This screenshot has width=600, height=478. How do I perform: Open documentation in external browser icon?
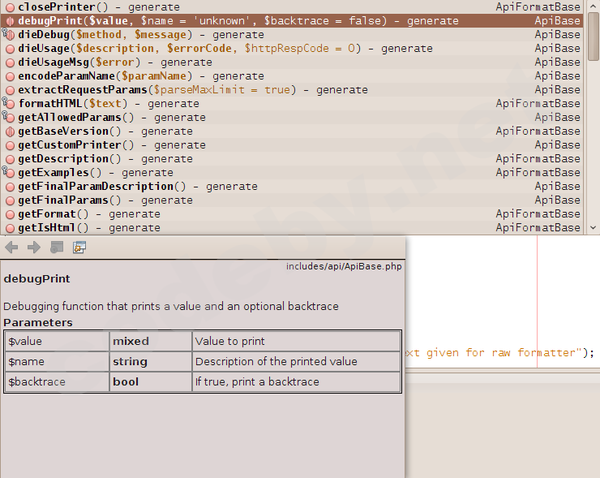pyautogui.click(x=79, y=247)
